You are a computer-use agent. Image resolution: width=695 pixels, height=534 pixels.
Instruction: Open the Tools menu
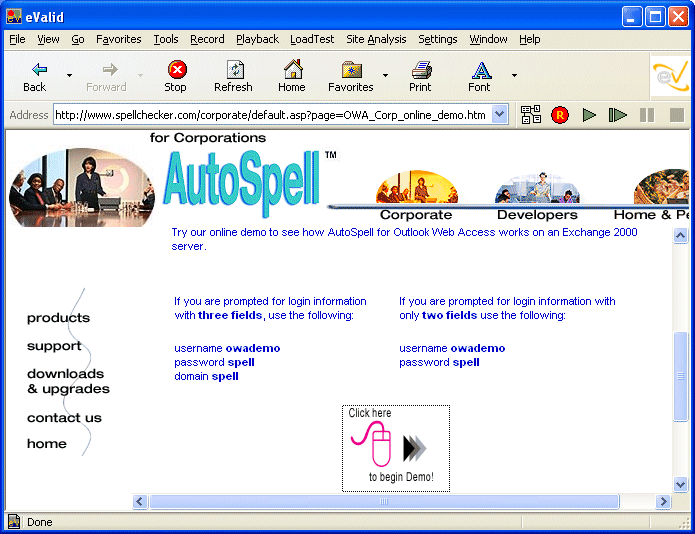166,39
